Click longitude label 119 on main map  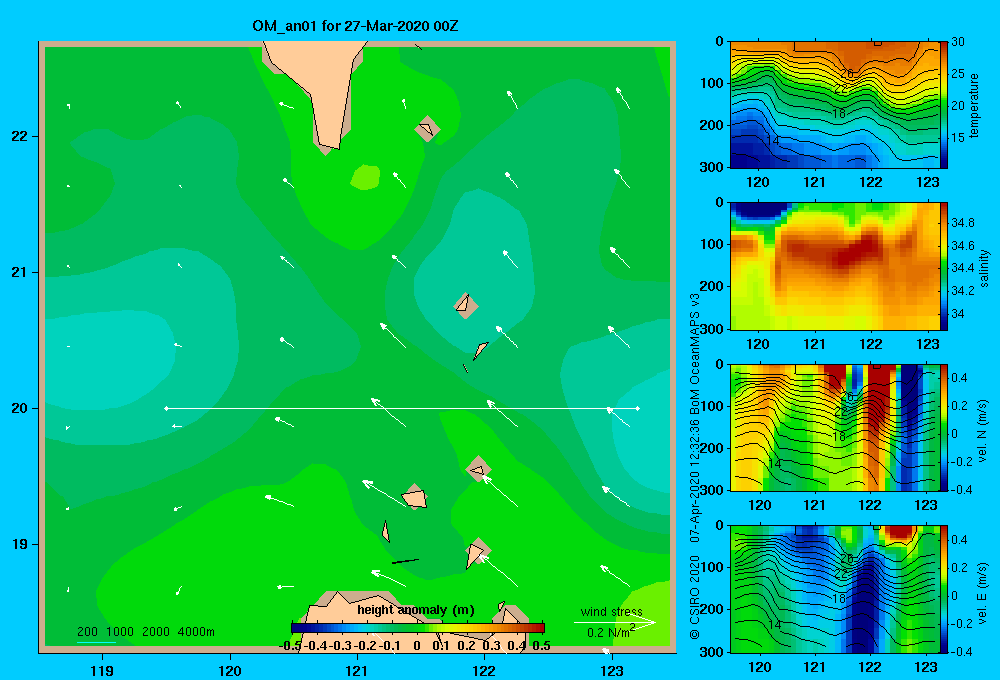click(x=102, y=670)
